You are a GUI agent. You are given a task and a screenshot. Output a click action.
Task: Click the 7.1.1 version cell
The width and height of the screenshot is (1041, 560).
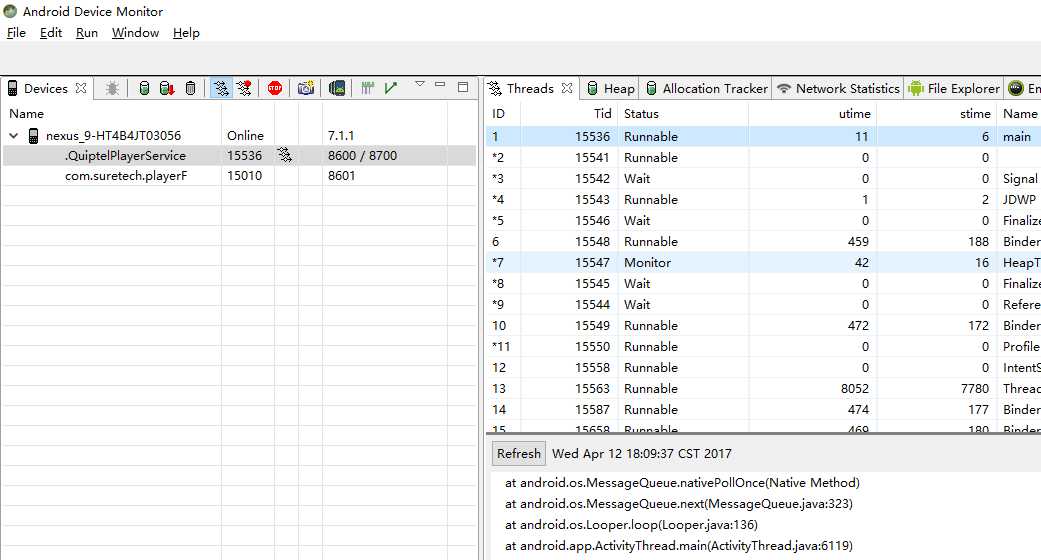[341, 136]
